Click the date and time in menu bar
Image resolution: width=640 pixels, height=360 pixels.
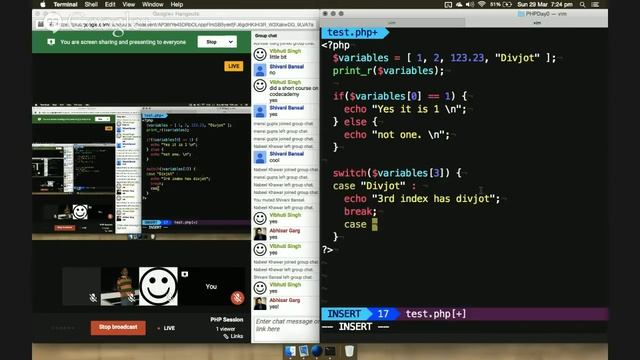coord(545,4)
